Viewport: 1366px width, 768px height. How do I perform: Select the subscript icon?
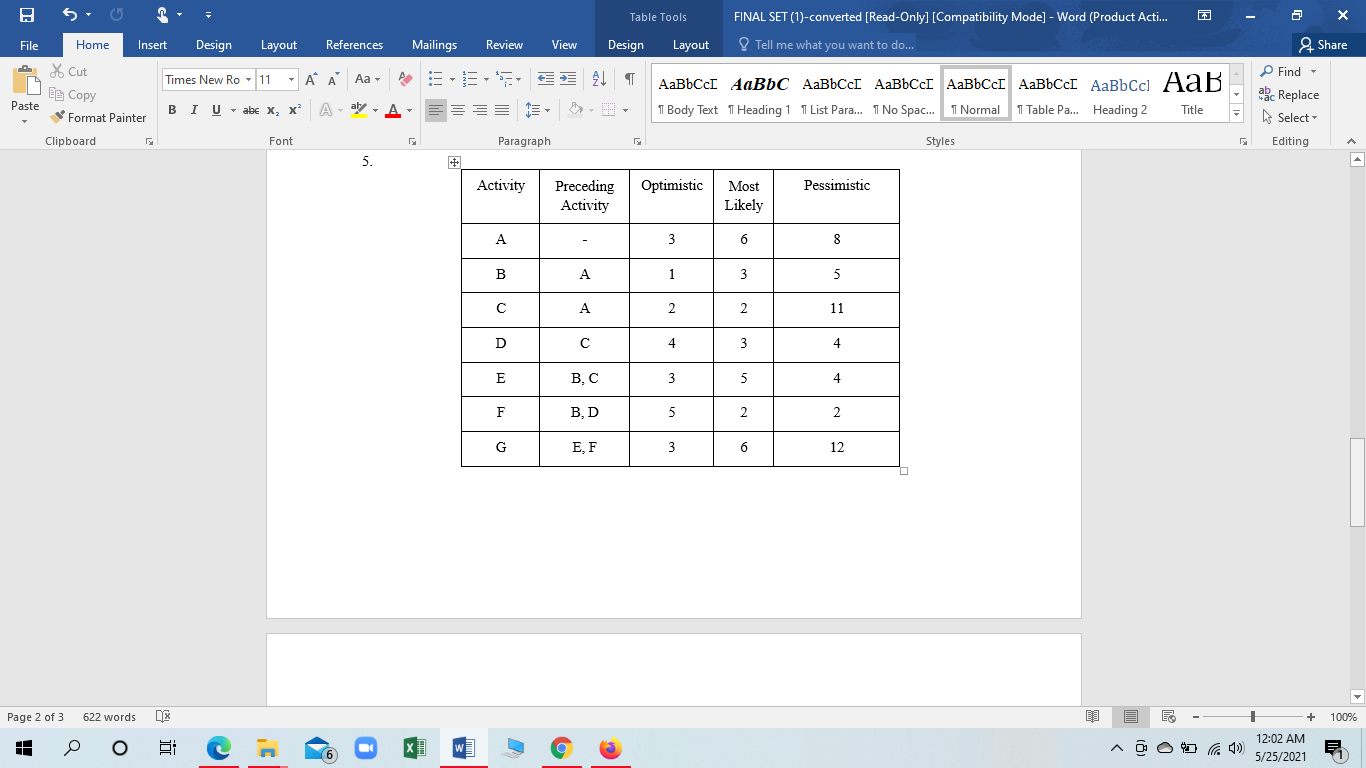[274, 110]
